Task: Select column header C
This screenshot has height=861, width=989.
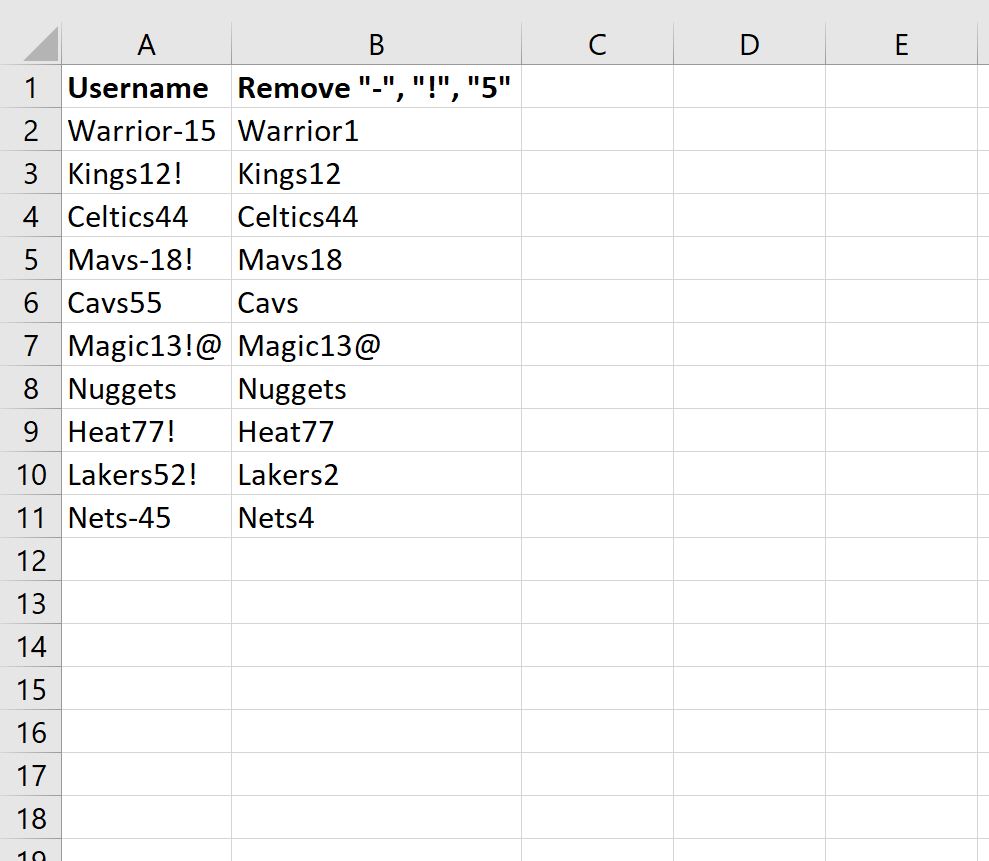Action: click(x=597, y=44)
